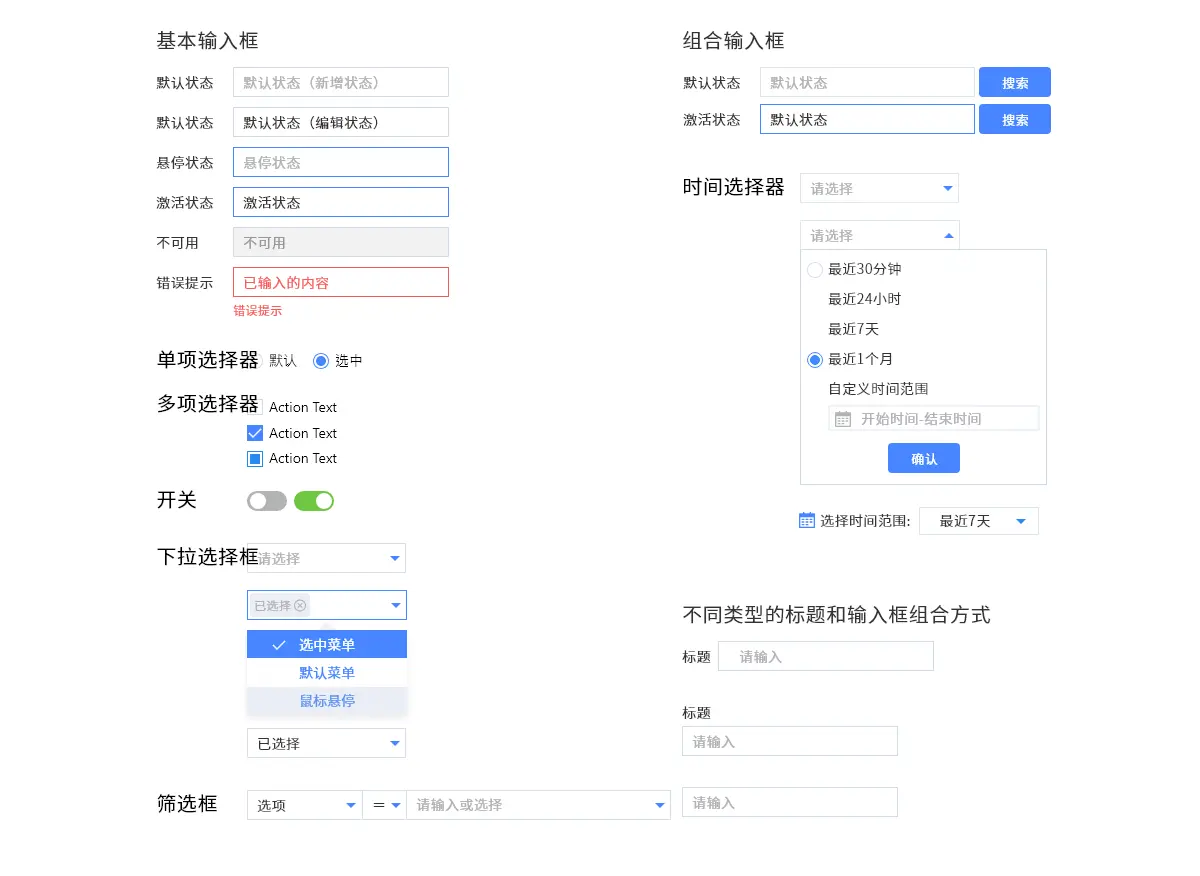Click 请输入 field directly under 标题 label

[790, 741]
